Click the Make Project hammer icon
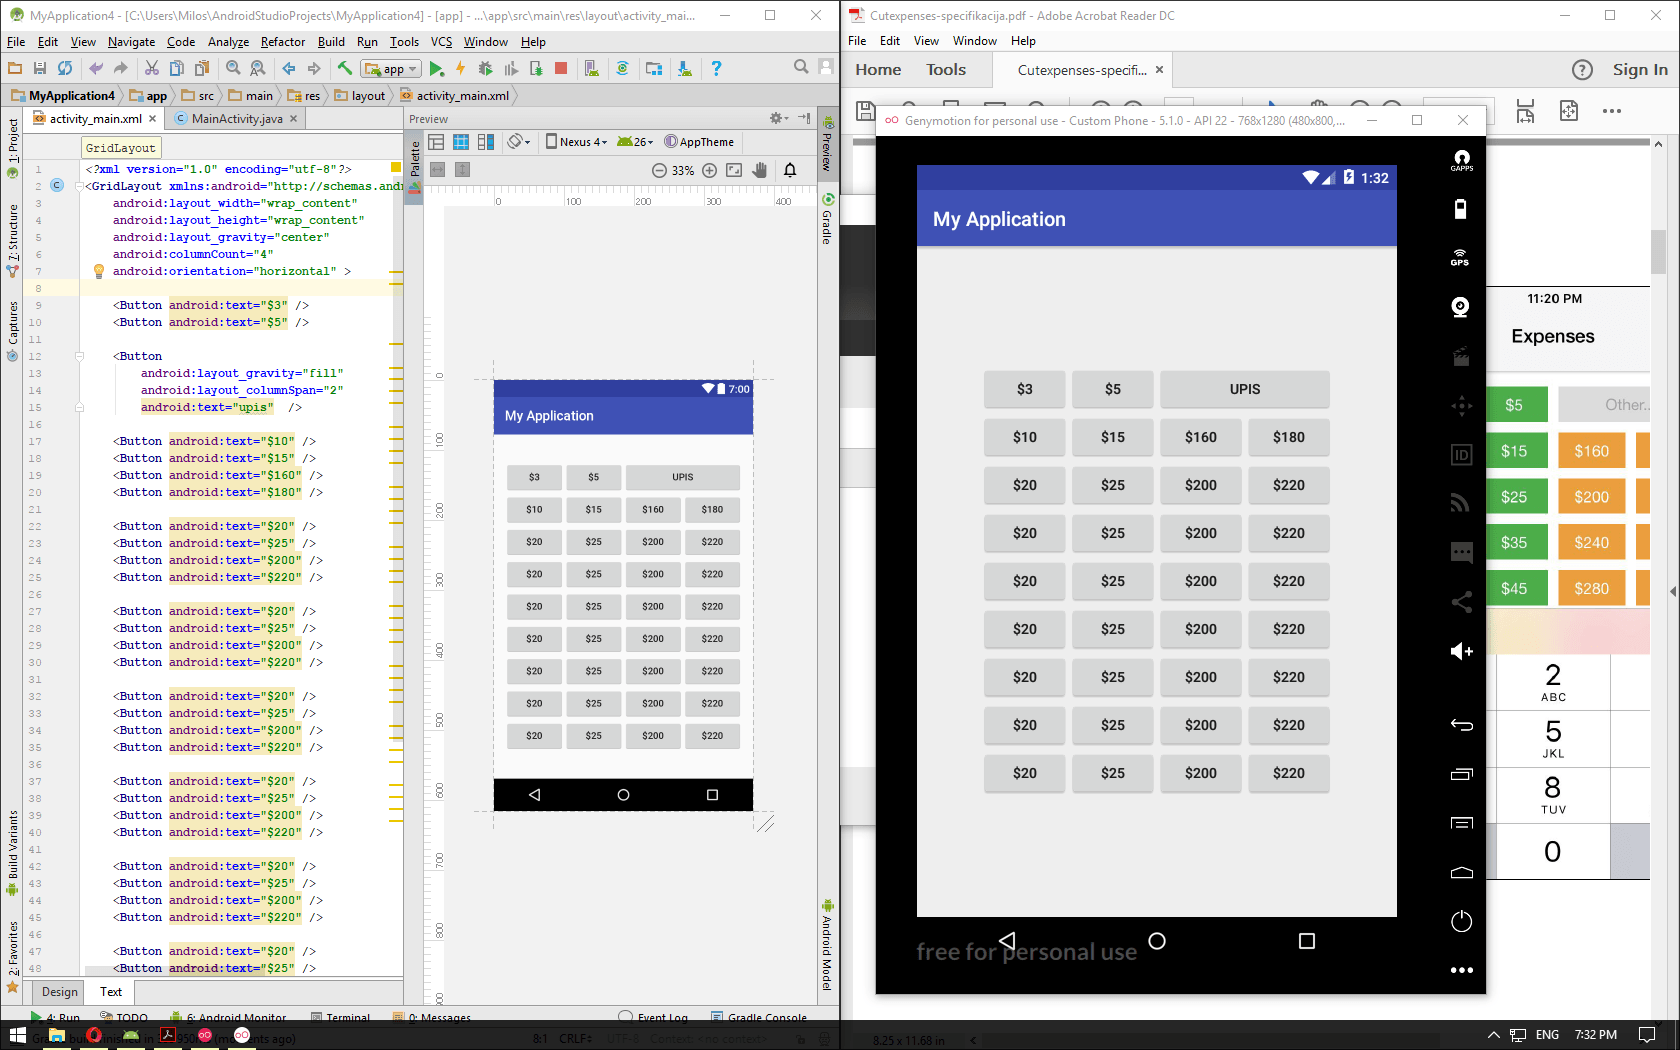1680x1050 pixels. click(x=344, y=69)
